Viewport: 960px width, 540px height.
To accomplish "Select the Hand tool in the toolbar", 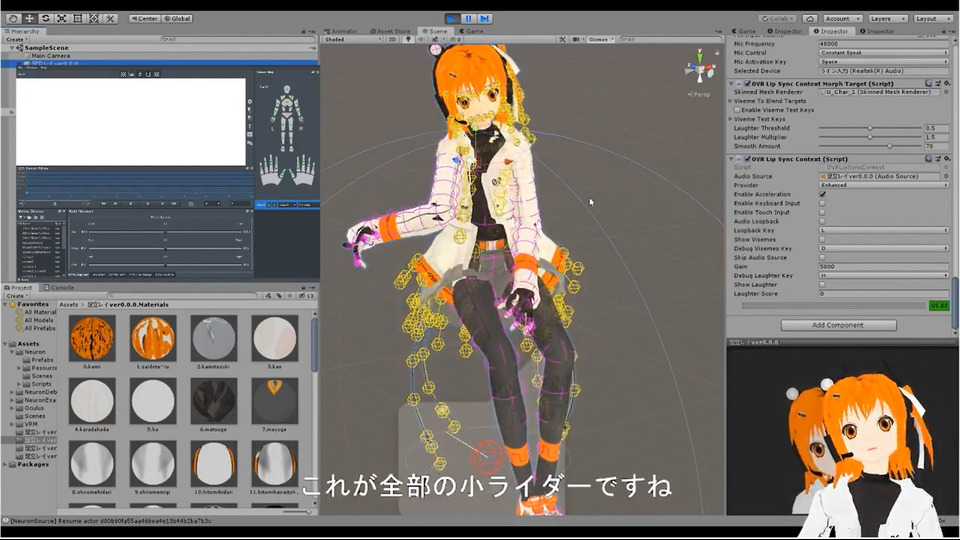I will click(13, 18).
